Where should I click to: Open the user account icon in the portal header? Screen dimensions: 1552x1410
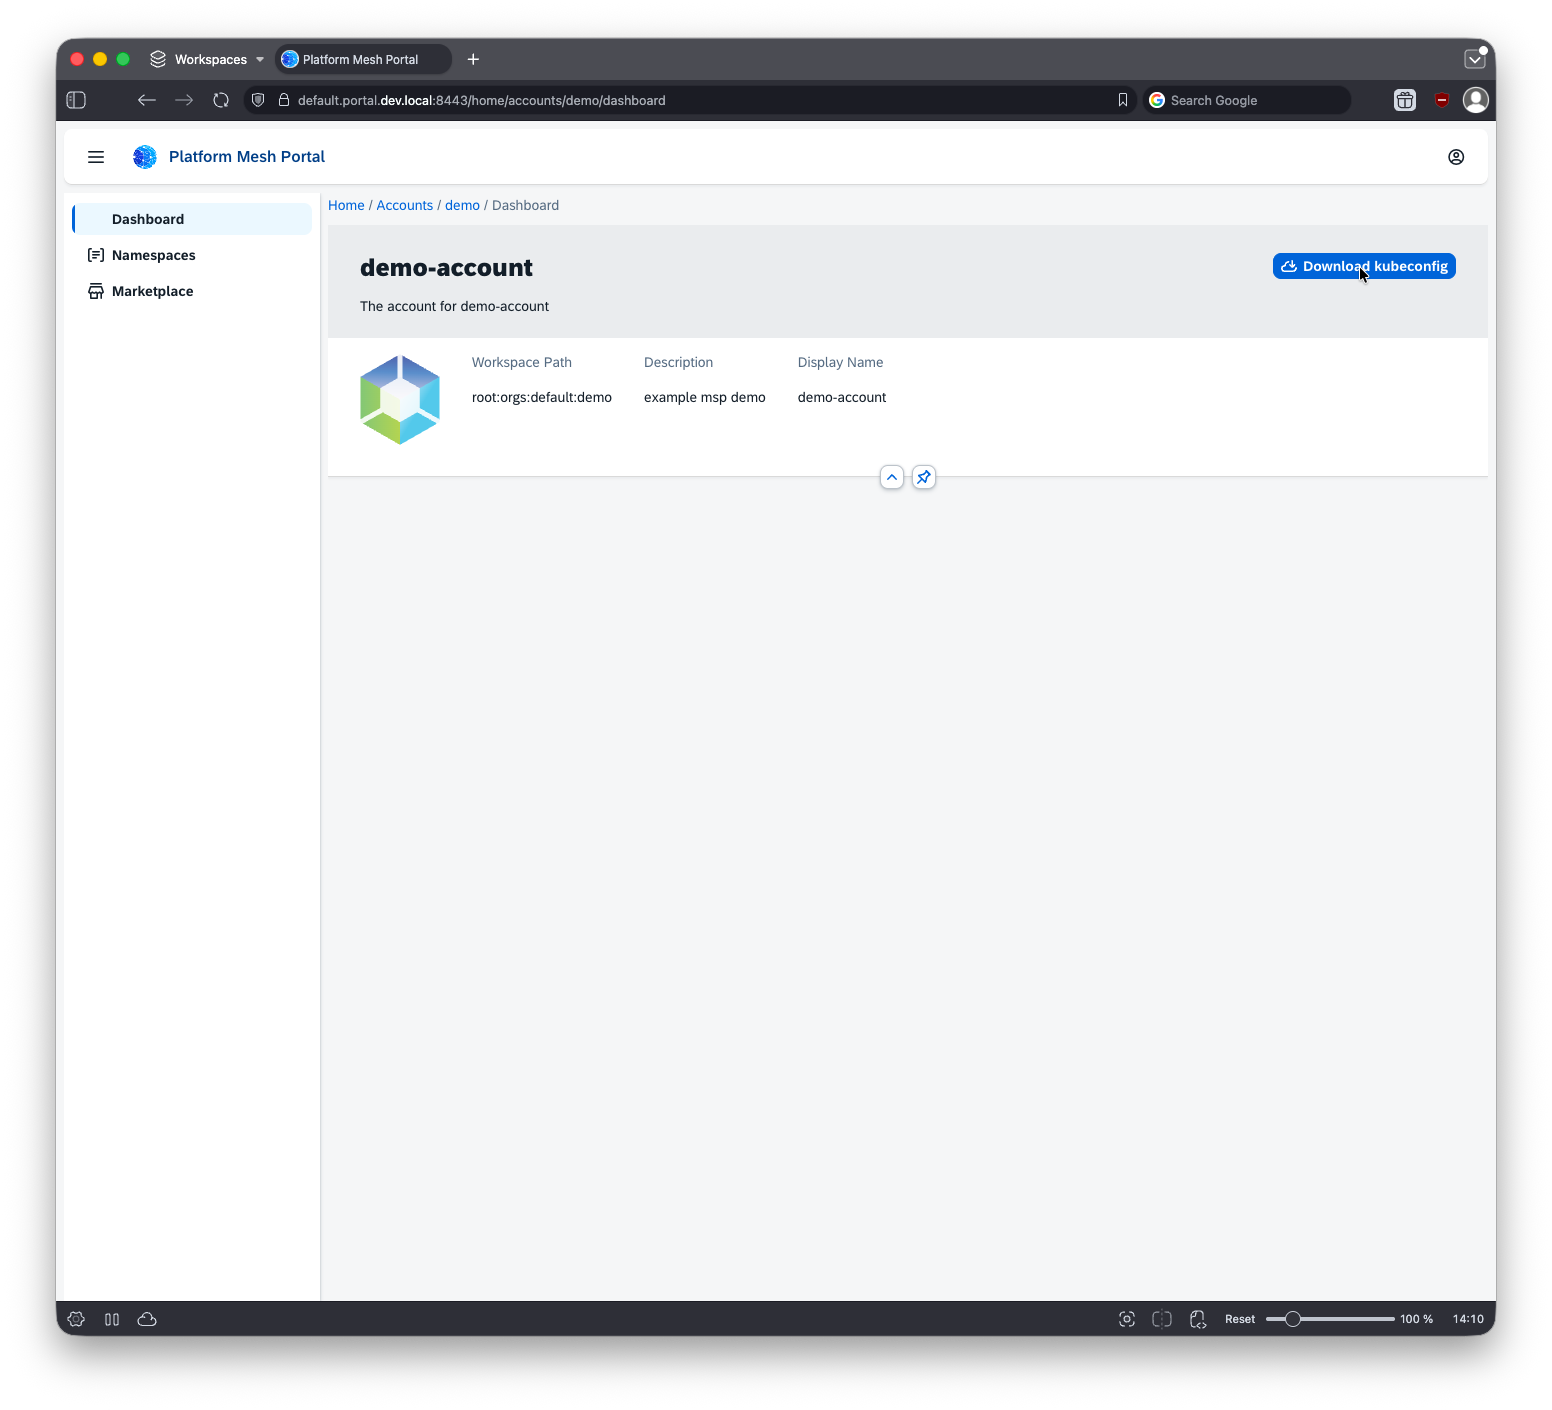(1456, 157)
